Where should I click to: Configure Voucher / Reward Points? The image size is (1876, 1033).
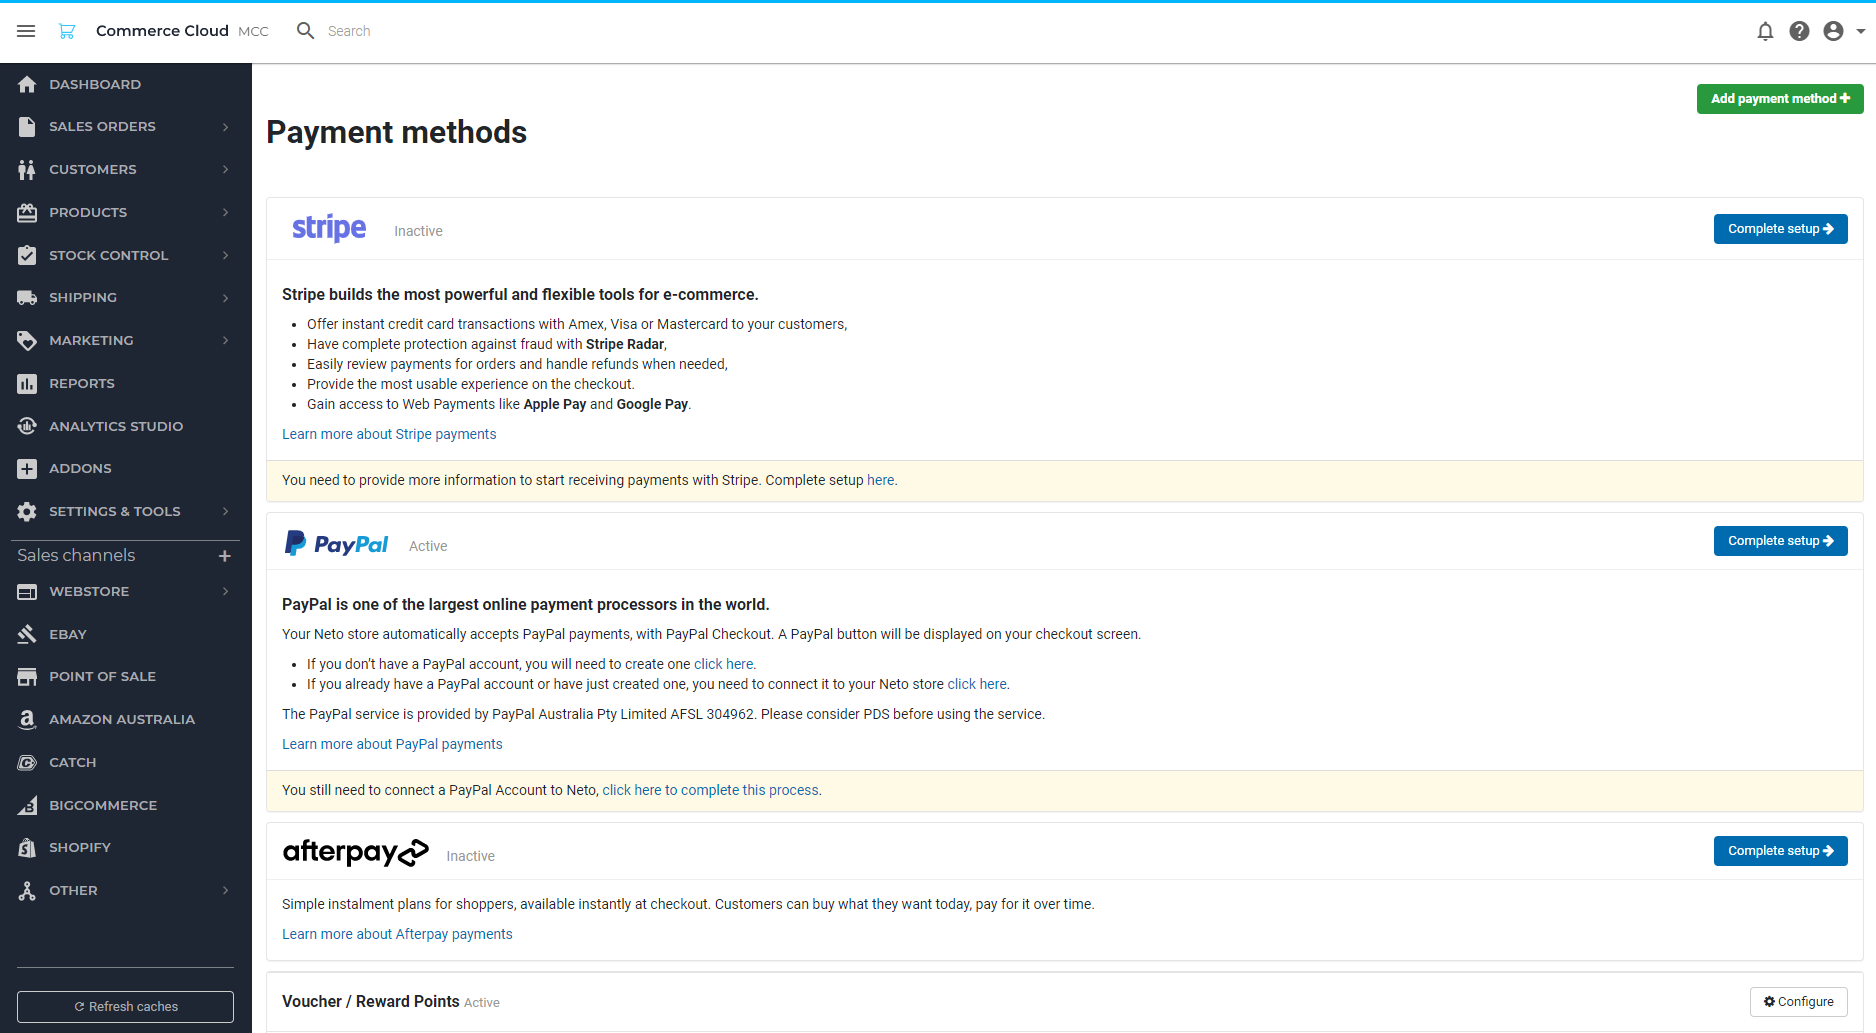pos(1798,1002)
